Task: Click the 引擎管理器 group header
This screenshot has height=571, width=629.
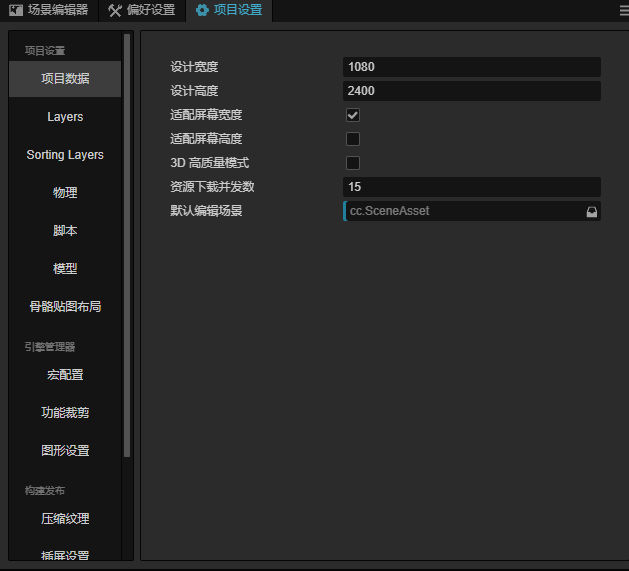Action: [50, 347]
